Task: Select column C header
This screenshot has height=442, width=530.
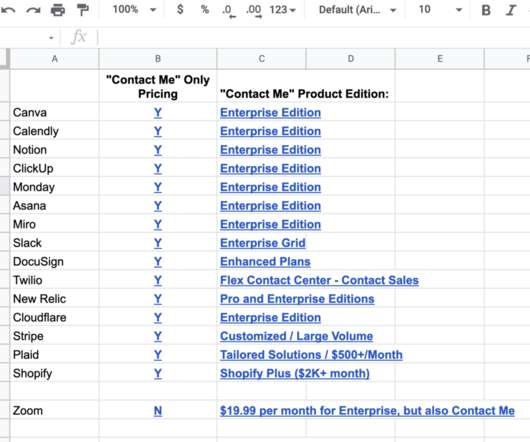Action: tap(261, 59)
